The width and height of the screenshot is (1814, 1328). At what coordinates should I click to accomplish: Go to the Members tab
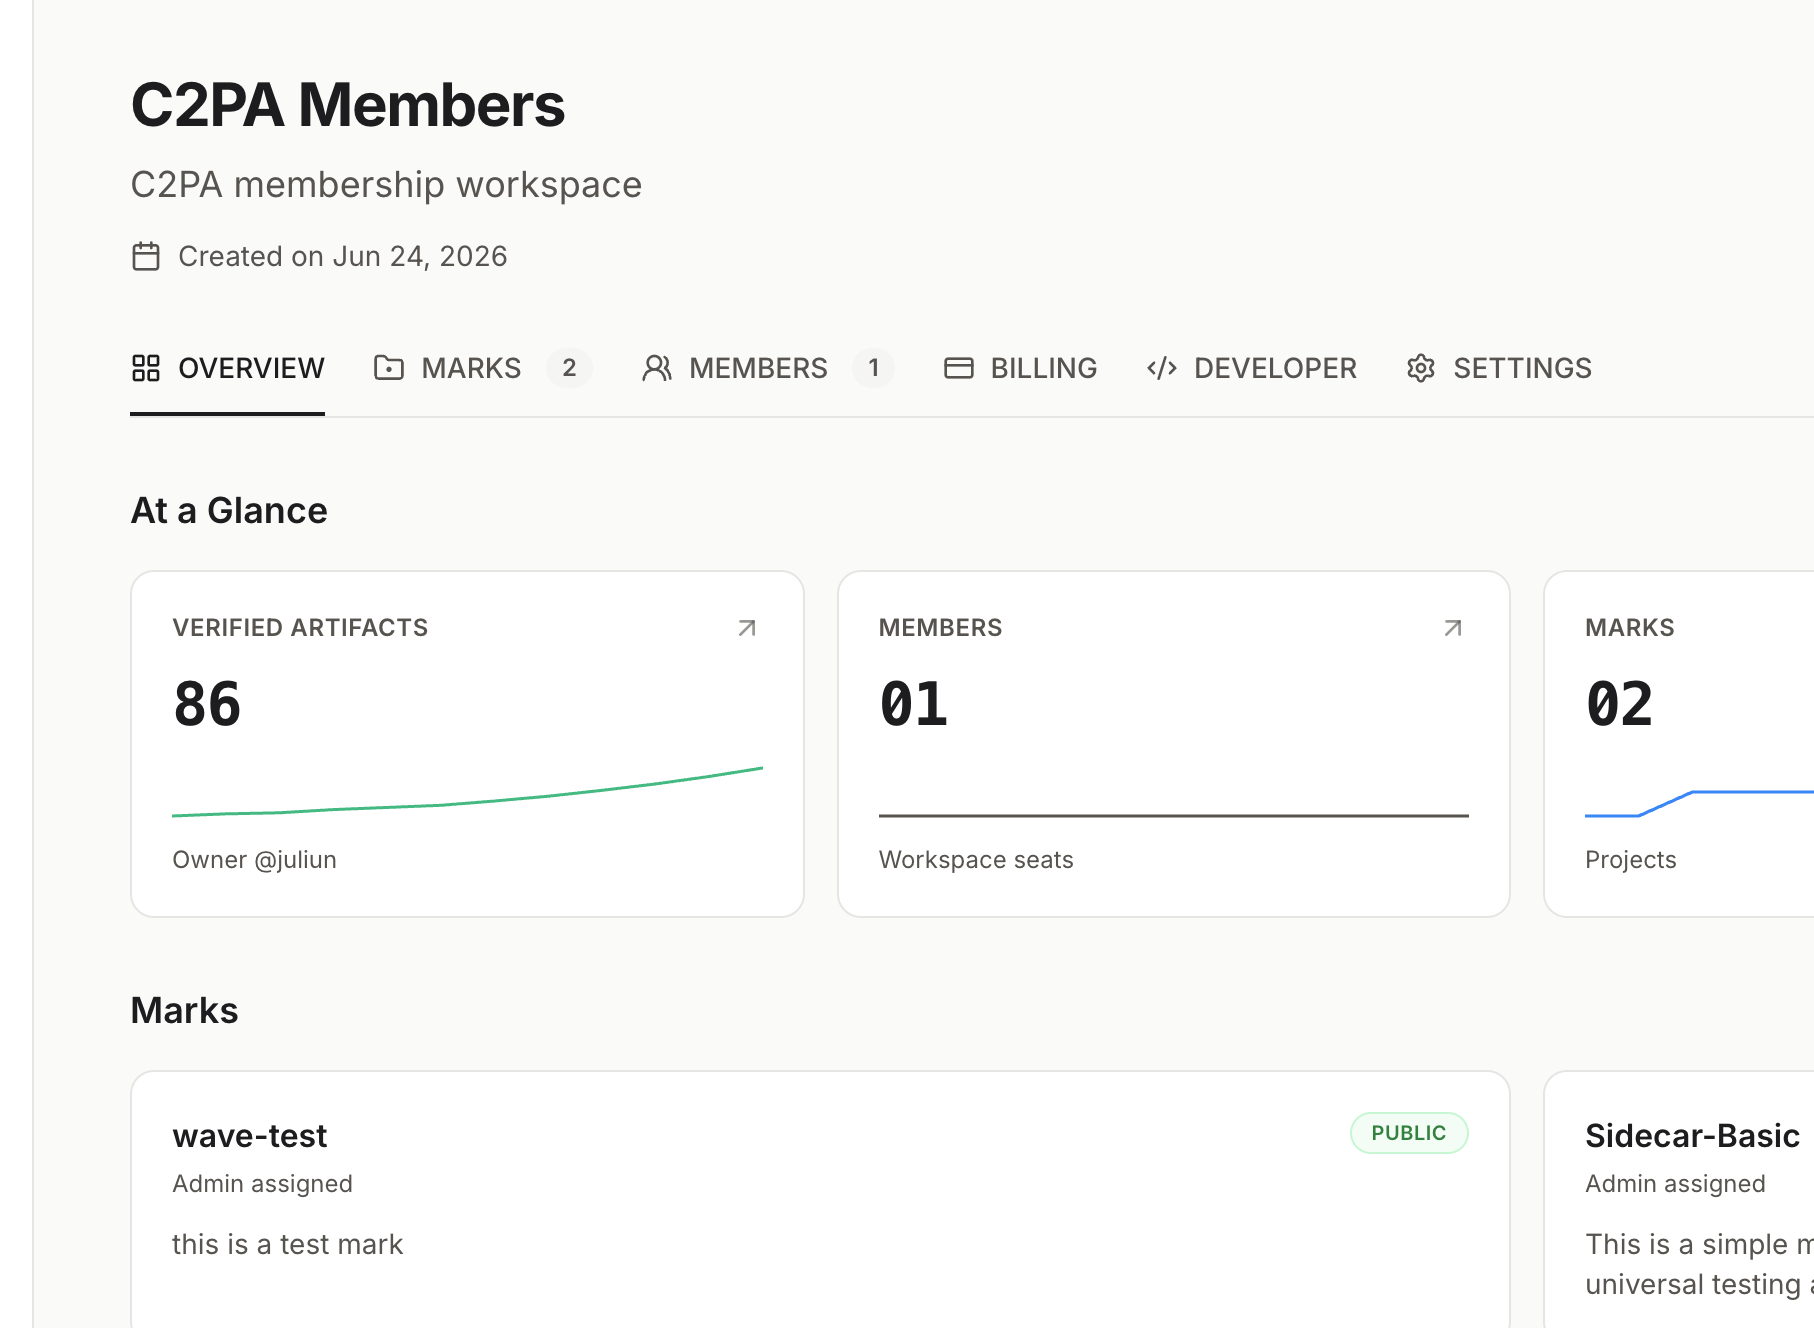tap(767, 368)
